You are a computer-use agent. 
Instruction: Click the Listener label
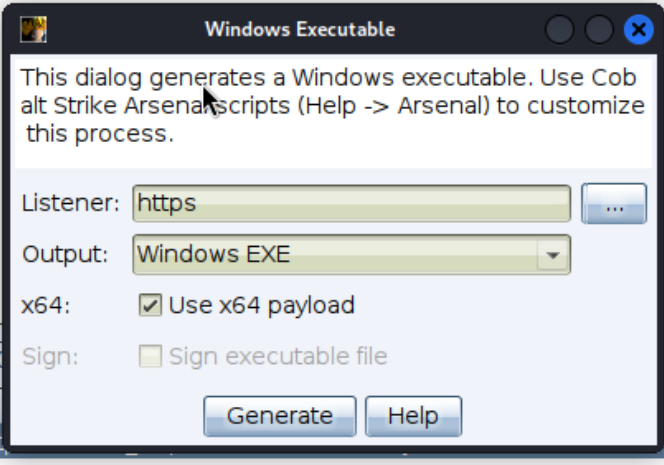click(70, 204)
